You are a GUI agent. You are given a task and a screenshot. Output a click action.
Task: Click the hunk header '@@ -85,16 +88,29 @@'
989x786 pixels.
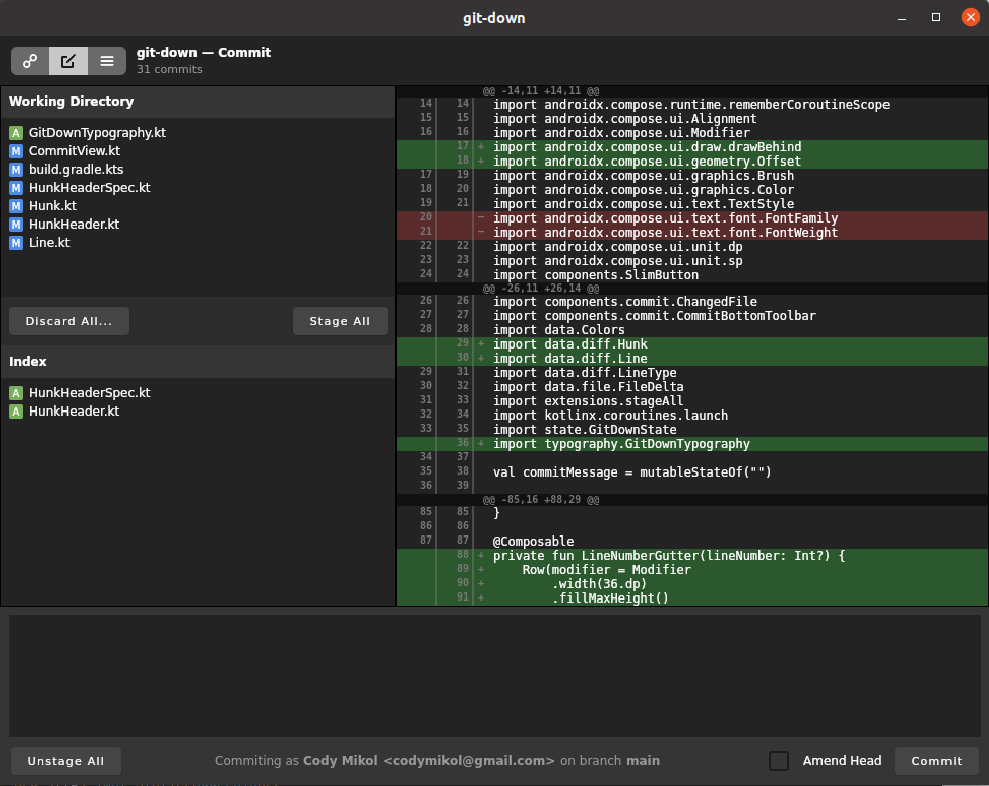point(541,500)
